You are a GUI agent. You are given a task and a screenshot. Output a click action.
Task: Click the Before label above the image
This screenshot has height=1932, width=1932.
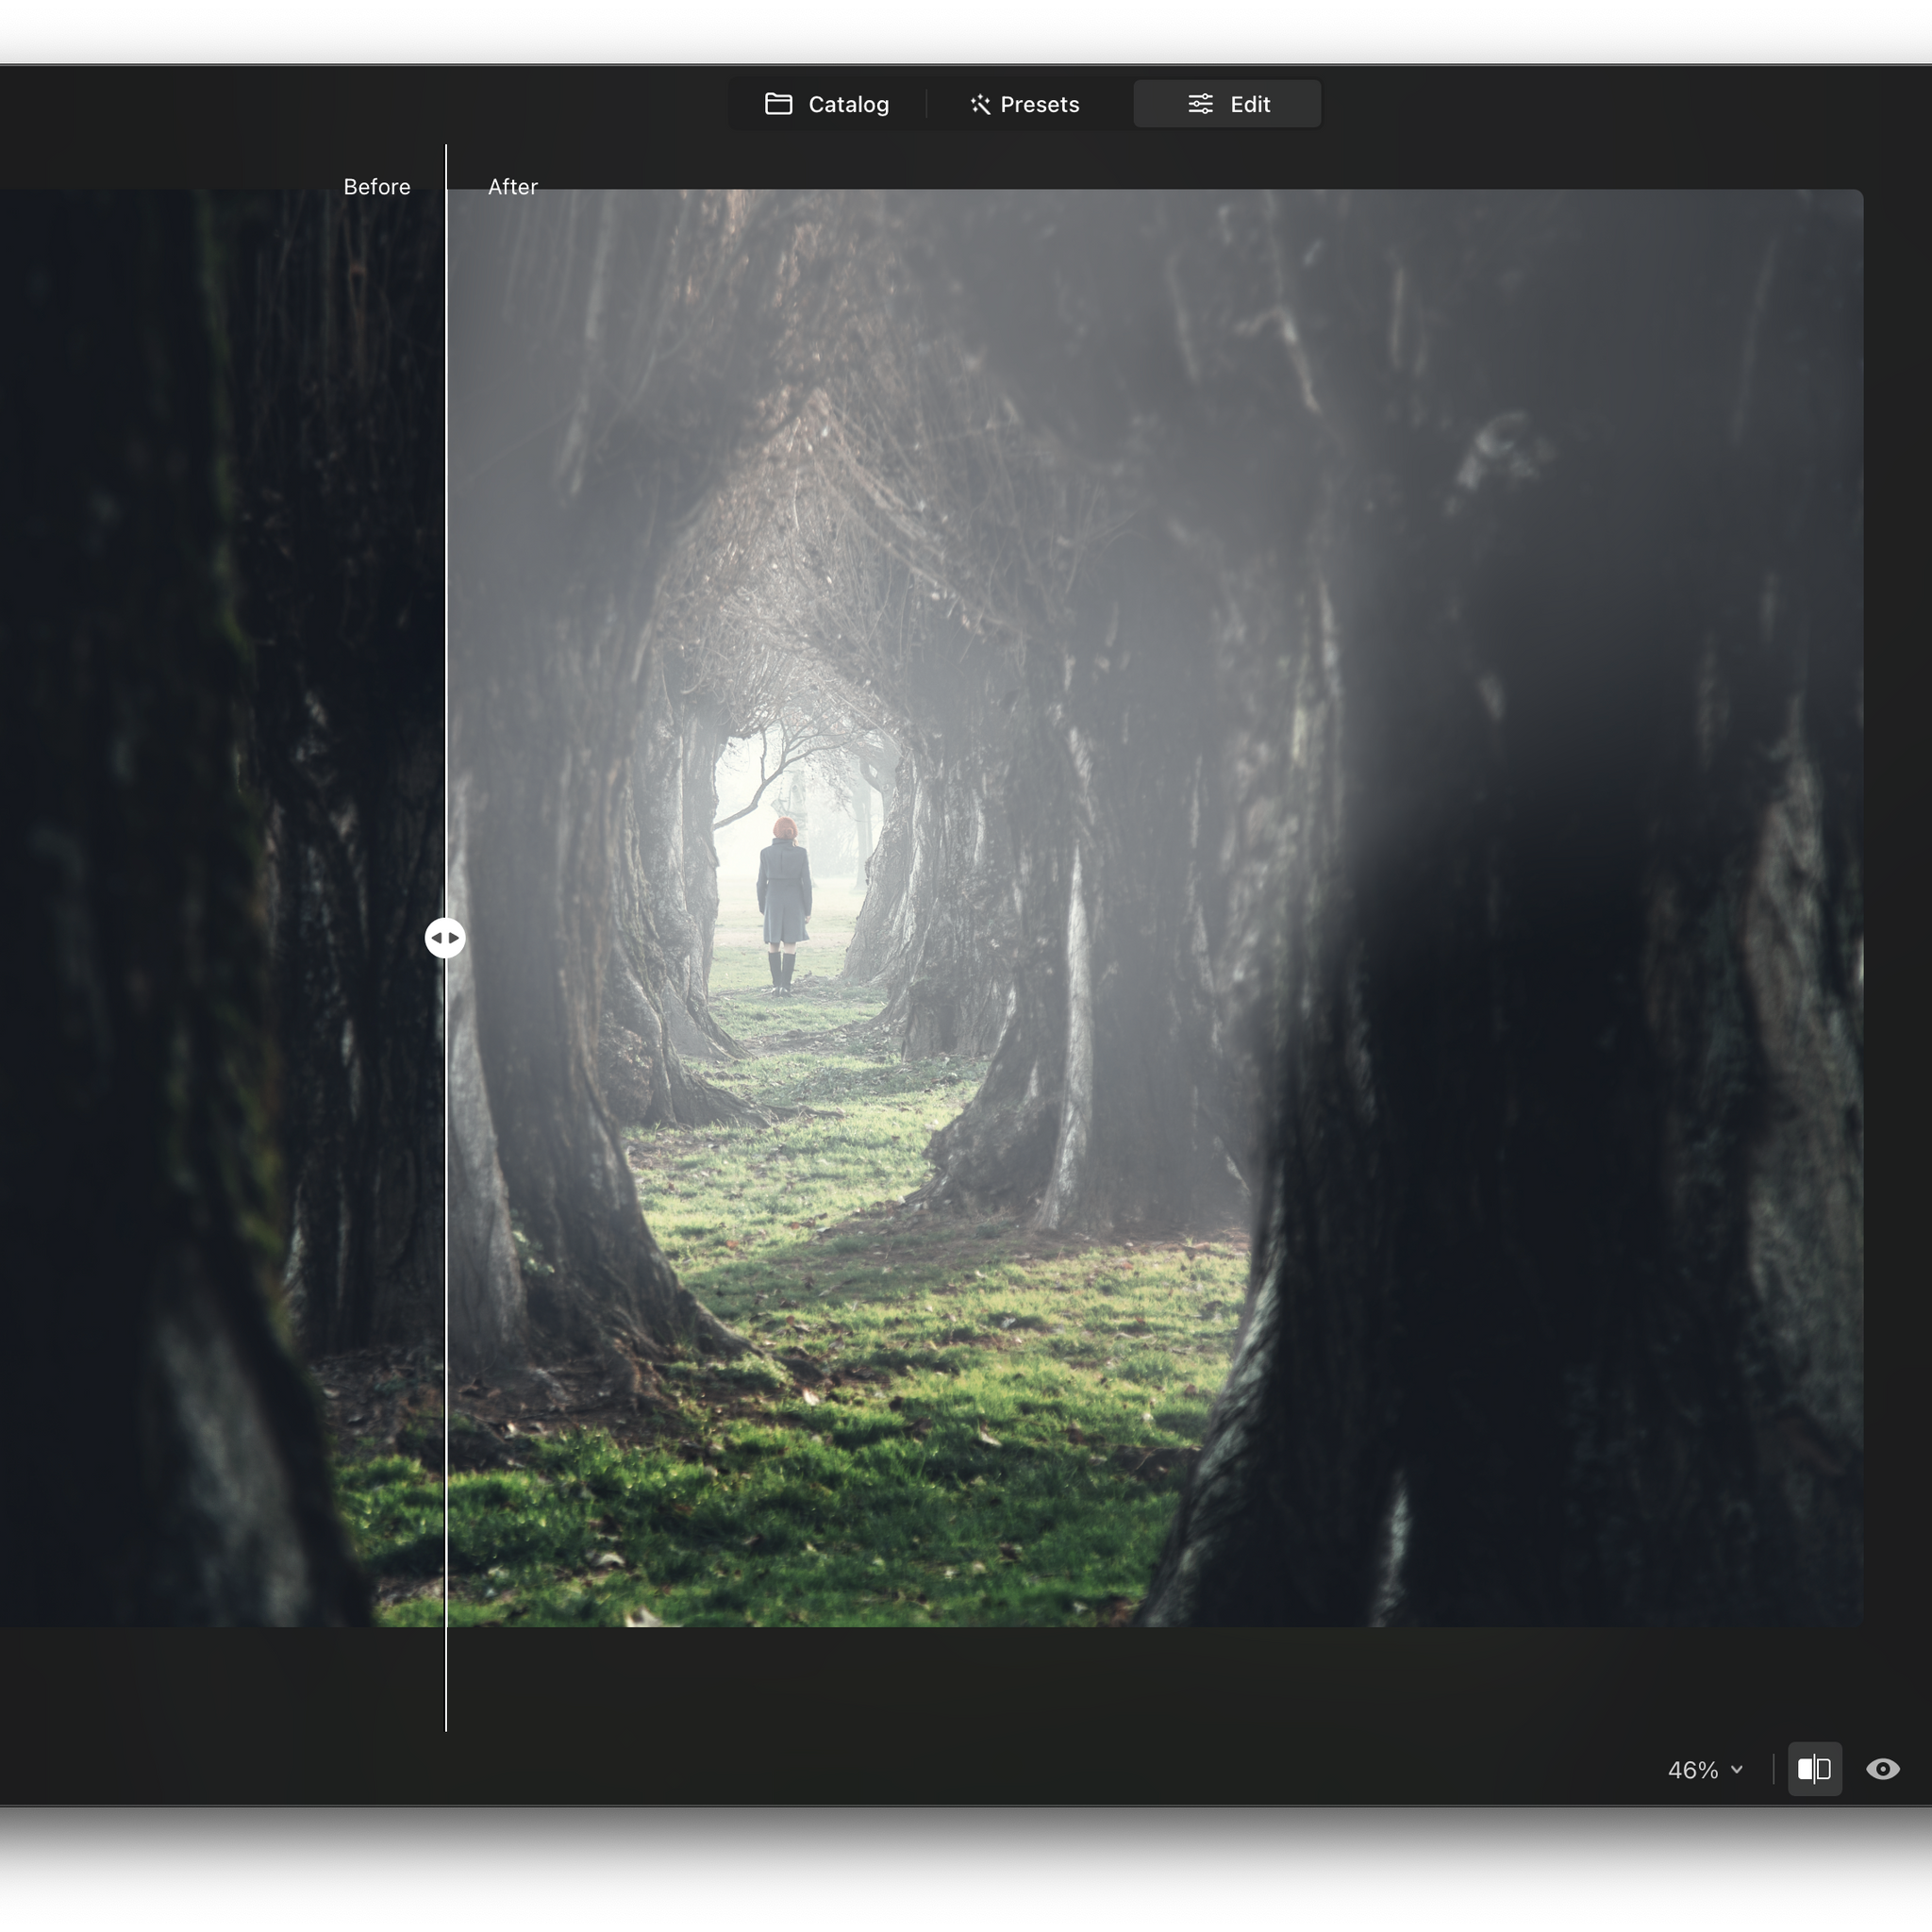(377, 186)
